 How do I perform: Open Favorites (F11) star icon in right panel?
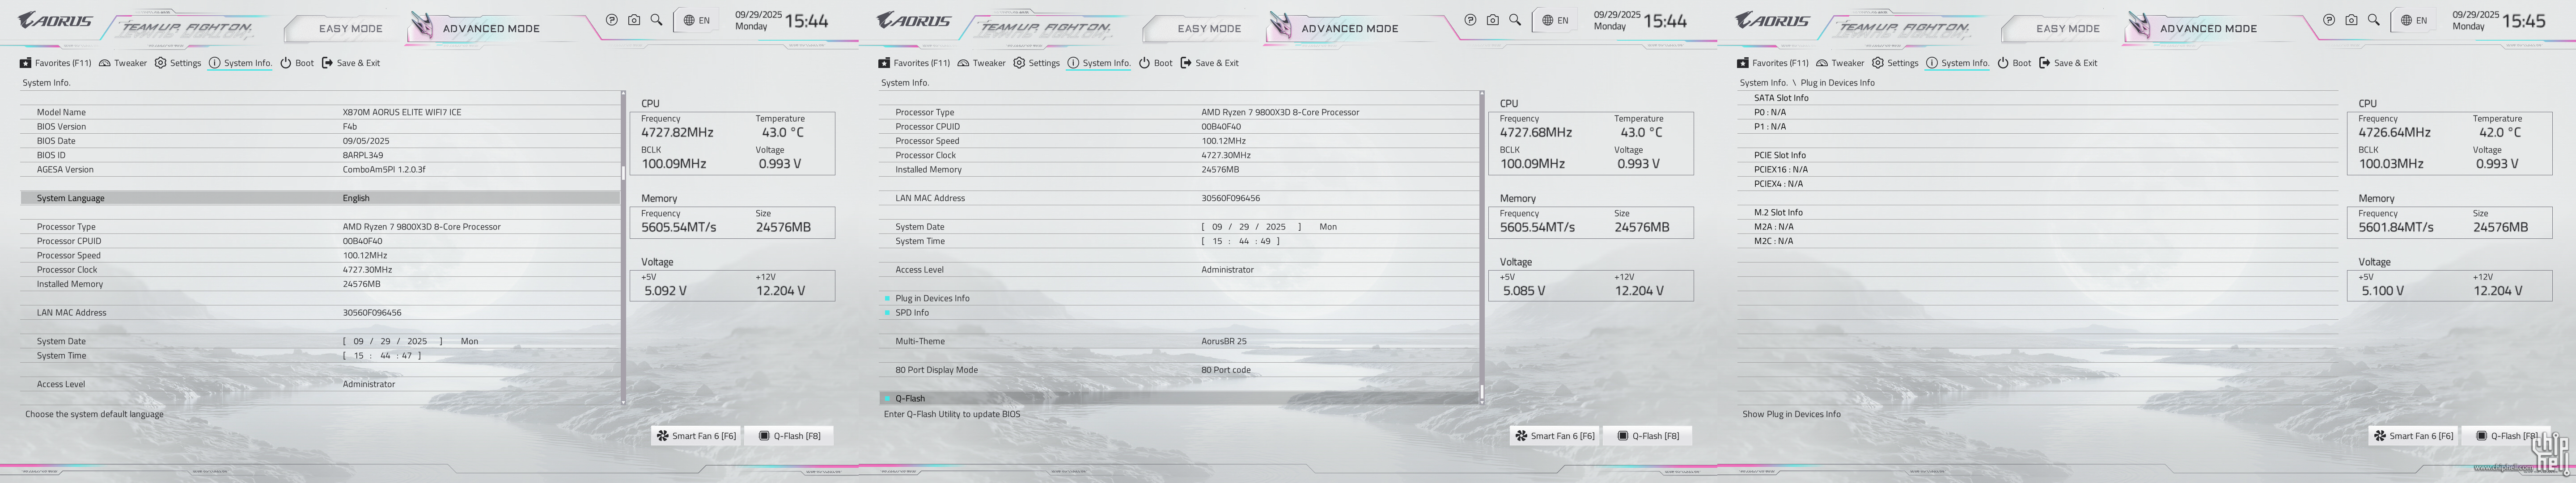pyautogui.click(x=1743, y=63)
